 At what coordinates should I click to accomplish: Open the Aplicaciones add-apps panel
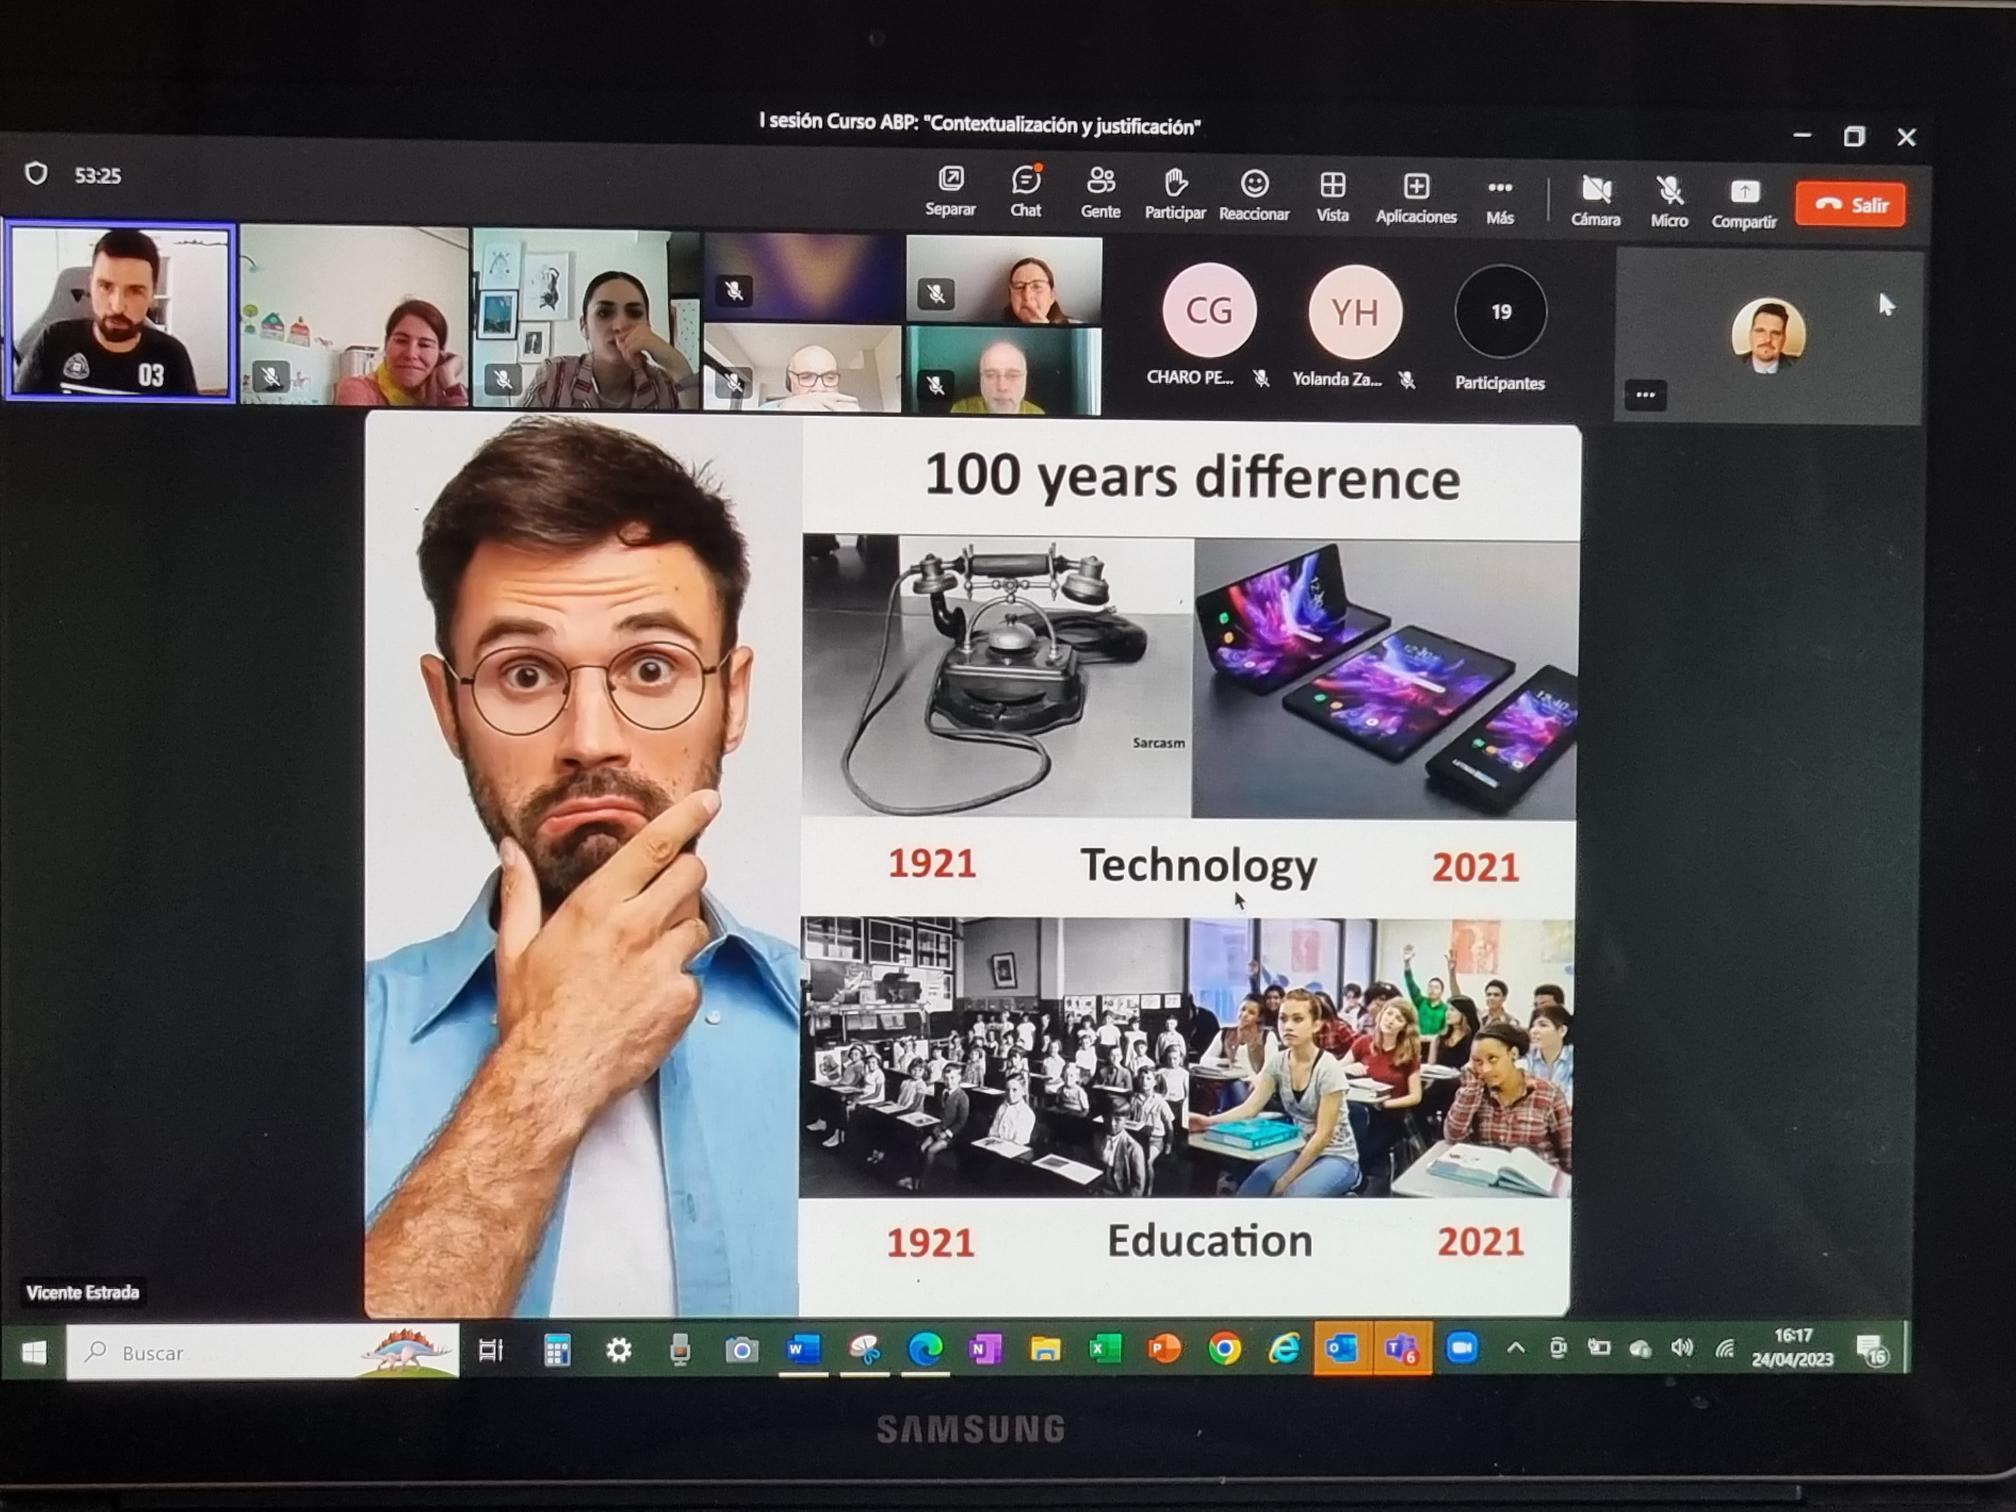[x=1416, y=198]
